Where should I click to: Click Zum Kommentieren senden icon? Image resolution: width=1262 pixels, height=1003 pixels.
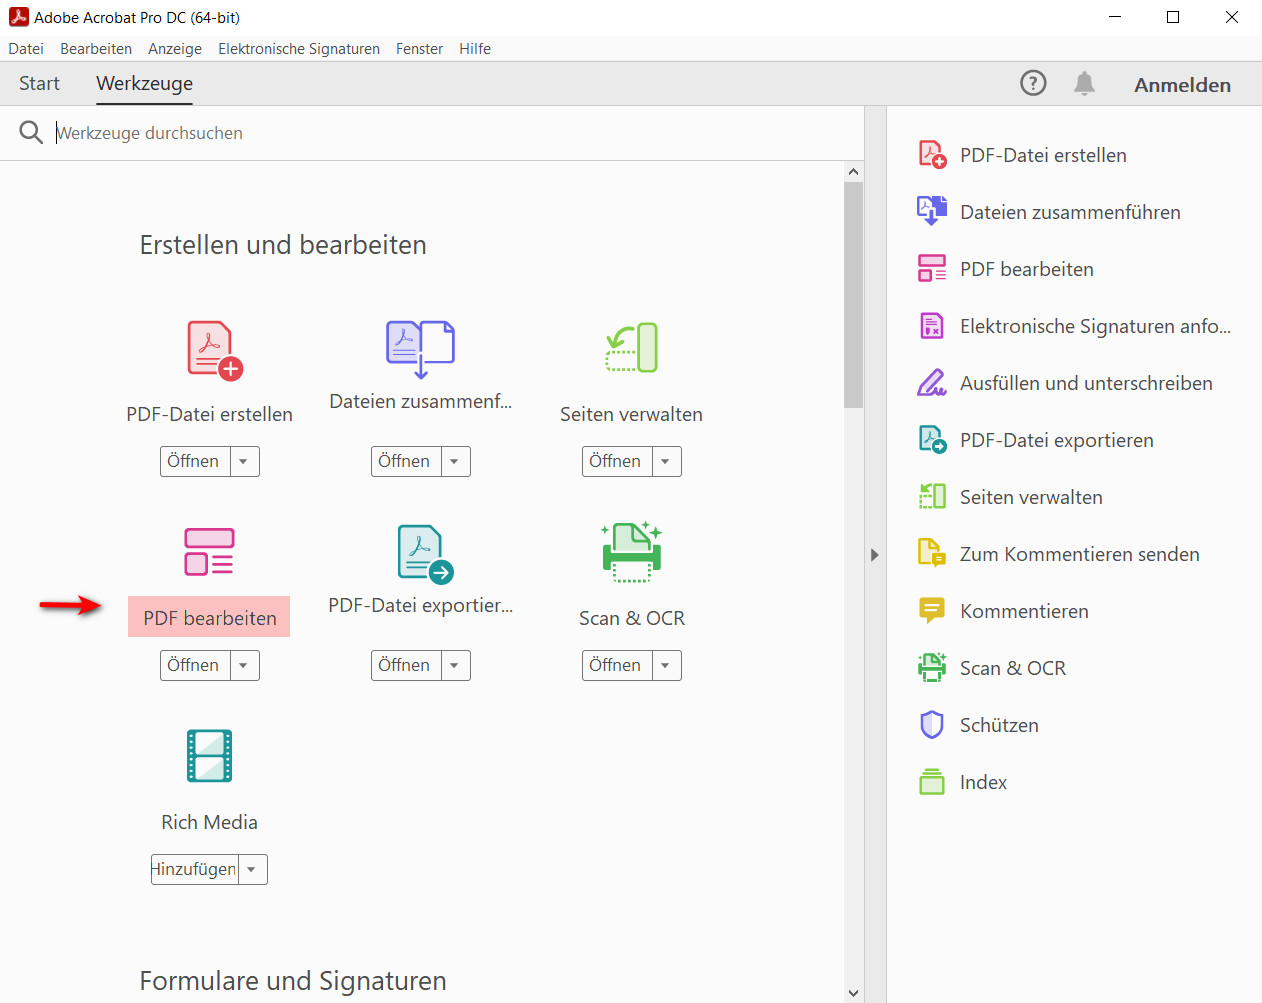pyautogui.click(x=932, y=553)
